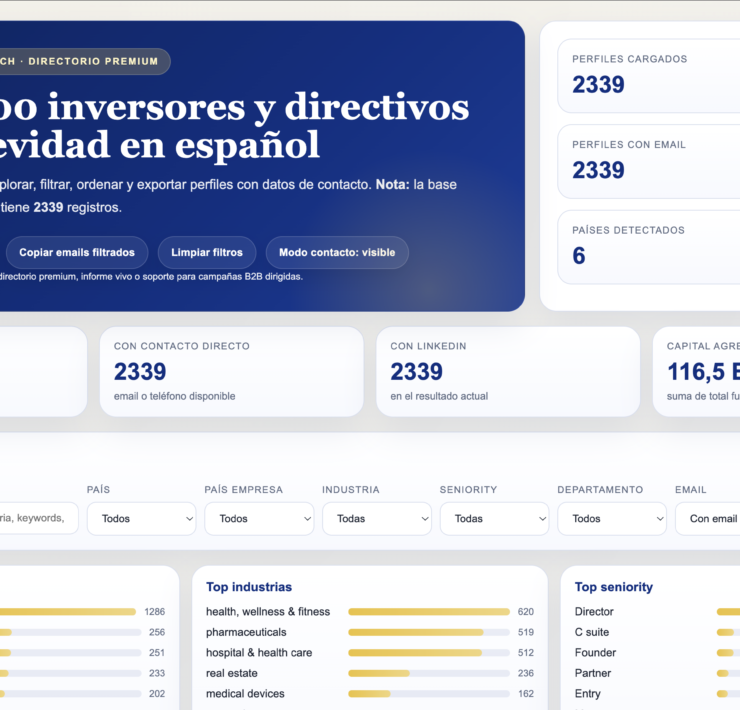The height and width of the screenshot is (710, 740).
Task: Open the Email filter set to Con email
Action: tap(708, 518)
